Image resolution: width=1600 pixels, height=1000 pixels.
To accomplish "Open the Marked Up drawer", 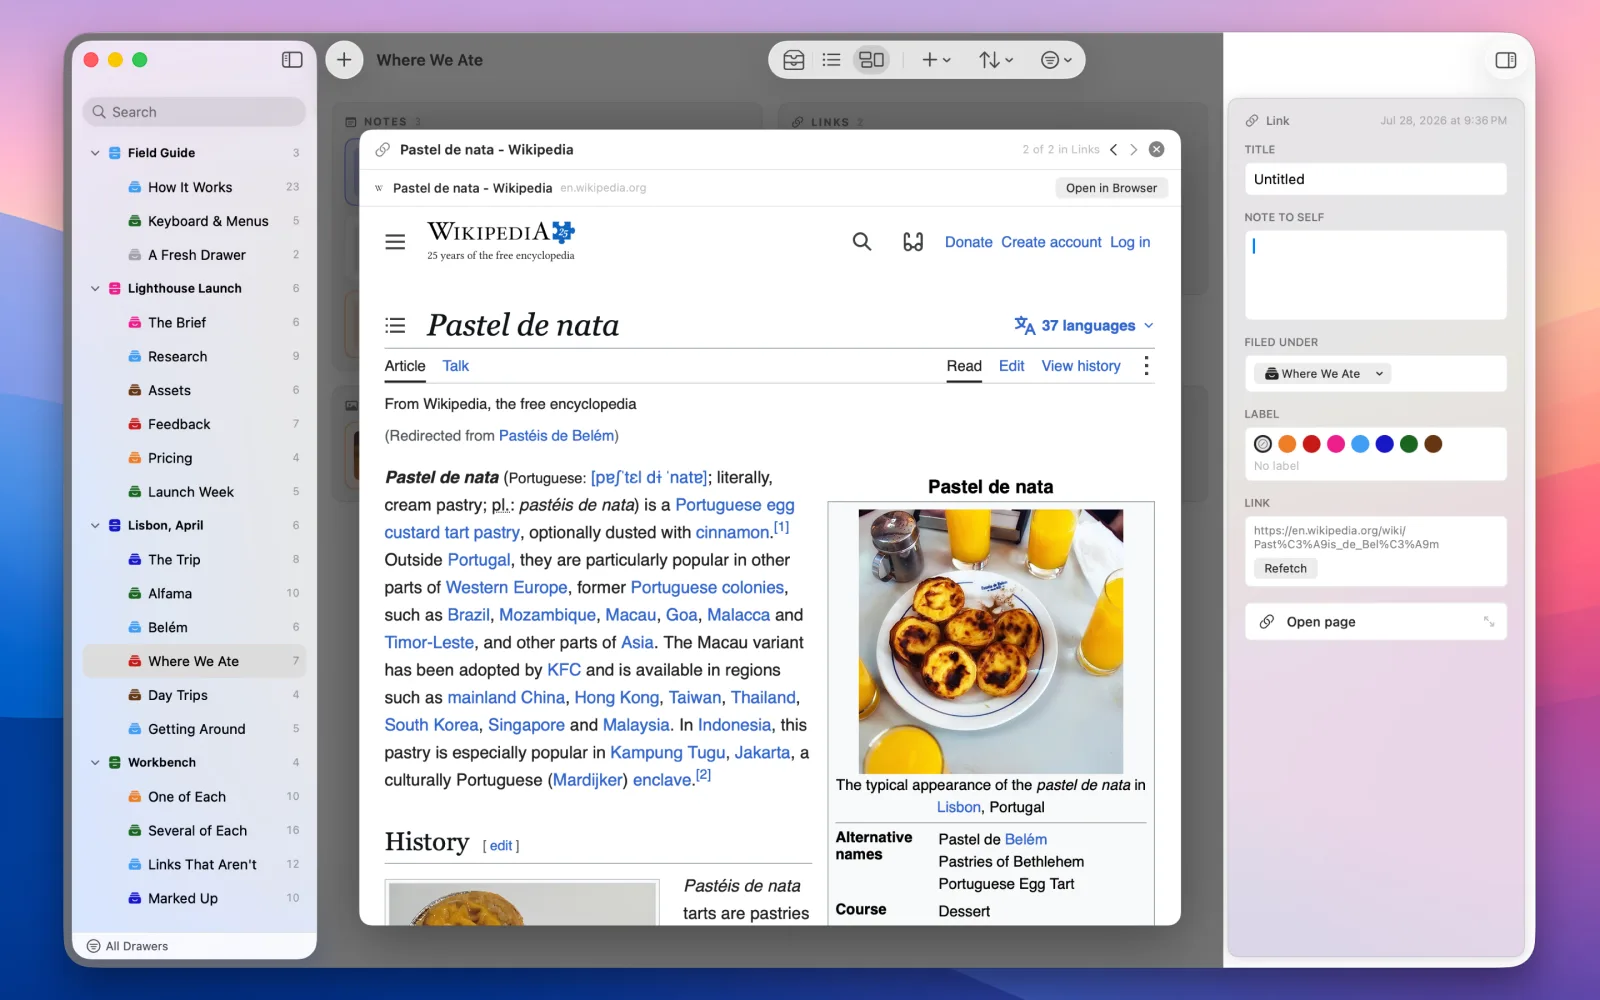I will 194,898.
